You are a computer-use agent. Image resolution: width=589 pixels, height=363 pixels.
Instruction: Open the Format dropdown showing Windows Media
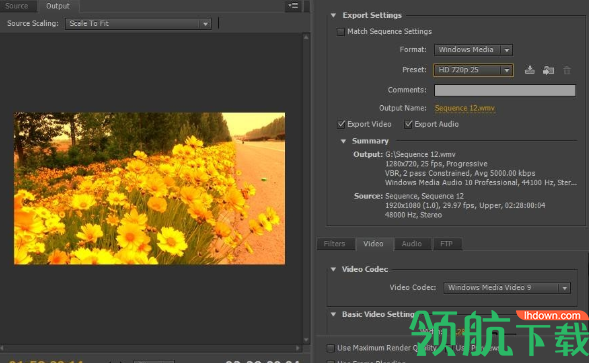[473, 50]
